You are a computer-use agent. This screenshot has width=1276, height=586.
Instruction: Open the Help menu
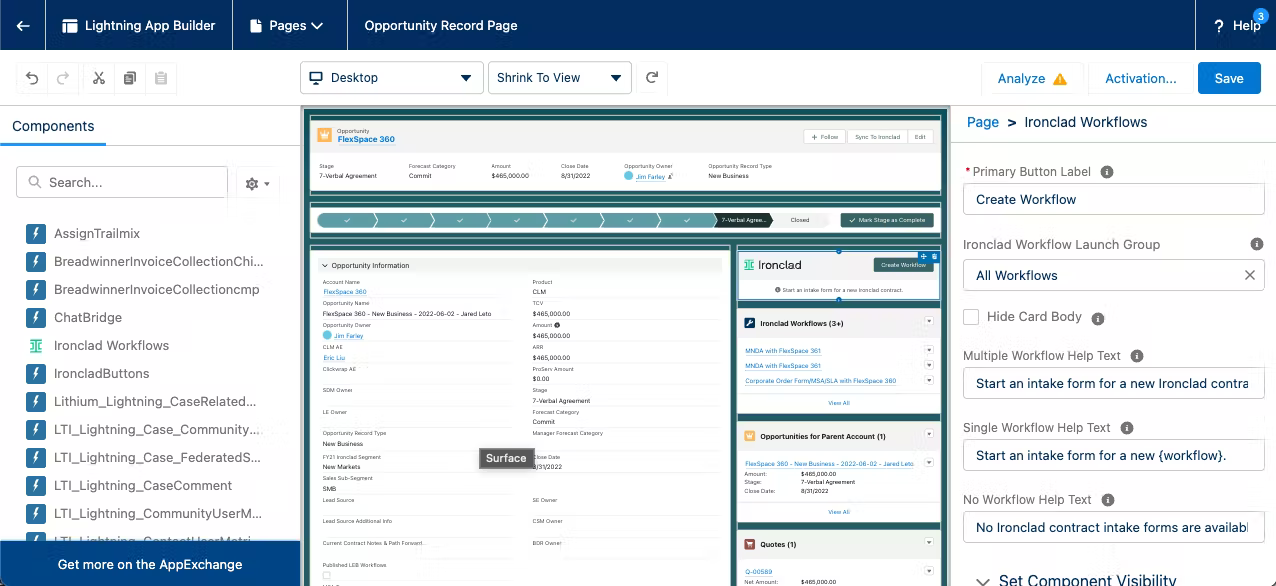[1237, 25]
